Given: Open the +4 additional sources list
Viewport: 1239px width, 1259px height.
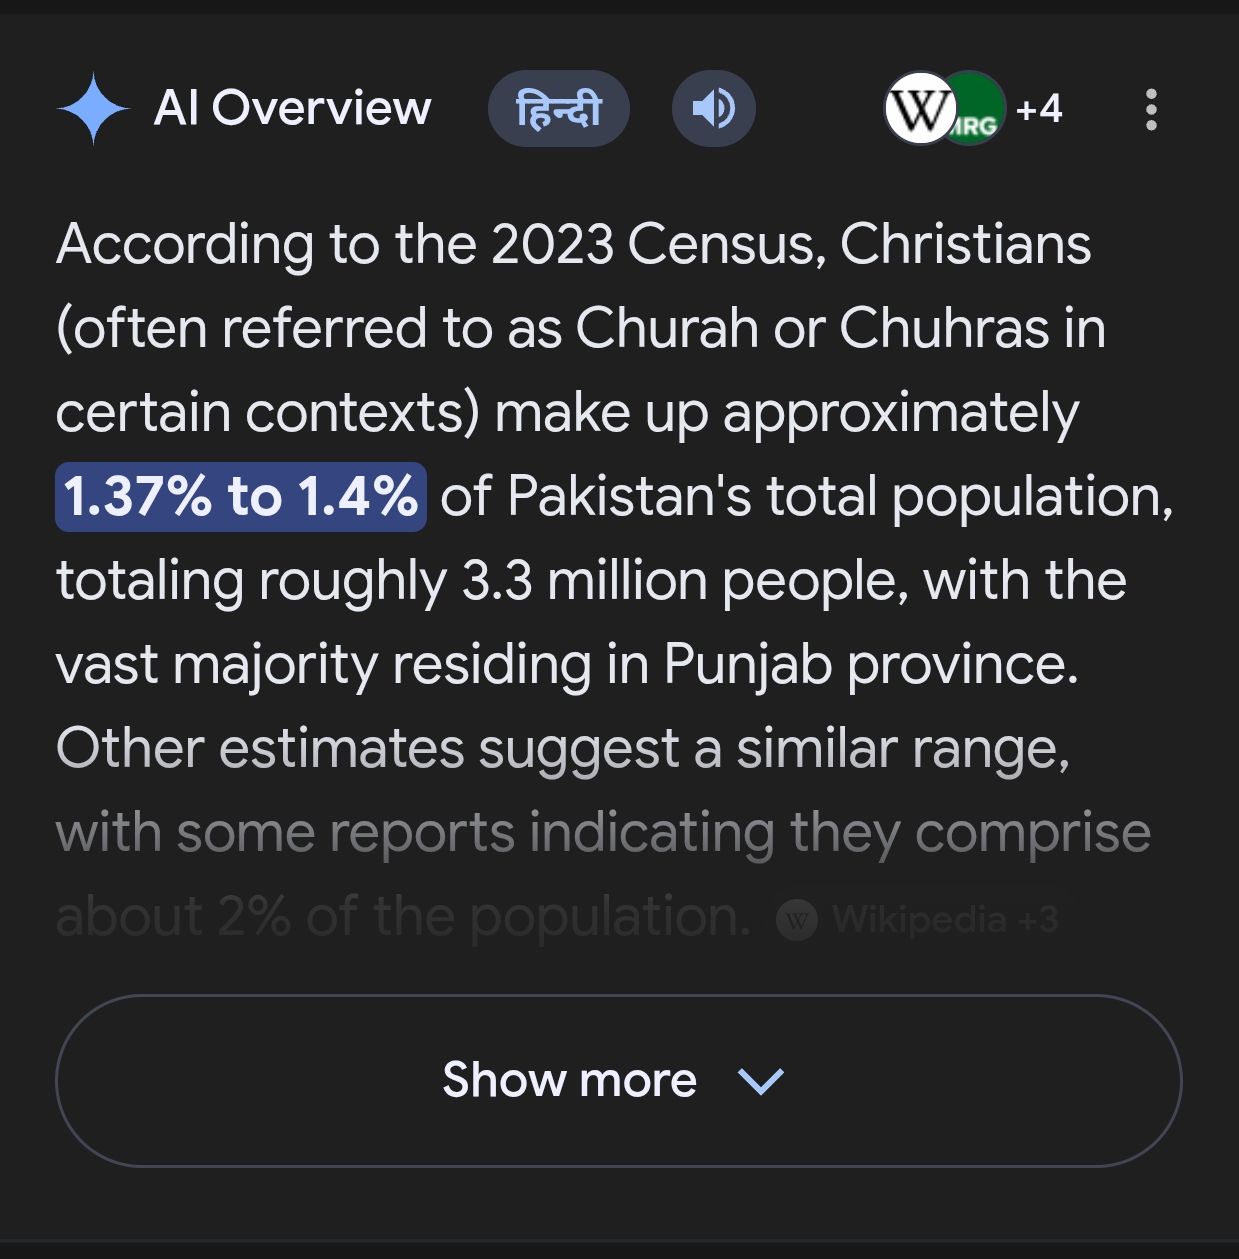Looking at the screenshot, I should point(1039,109).
